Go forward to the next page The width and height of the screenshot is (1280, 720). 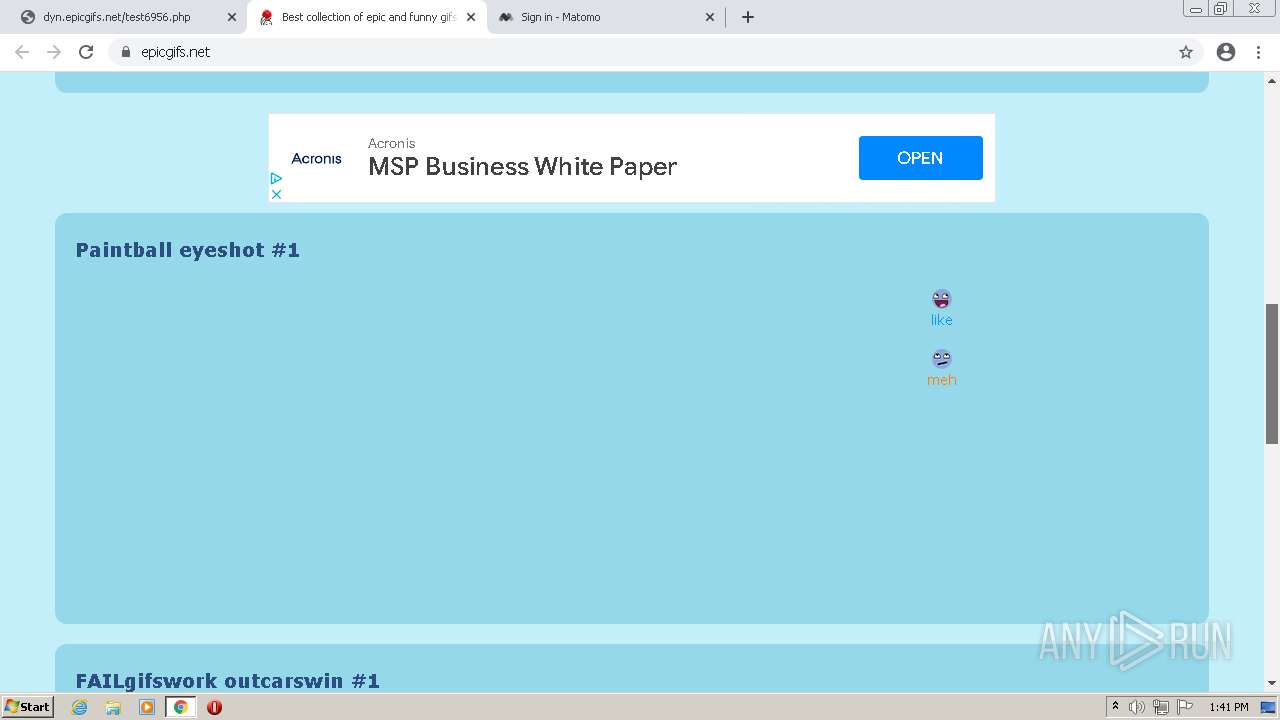[54, 52]
